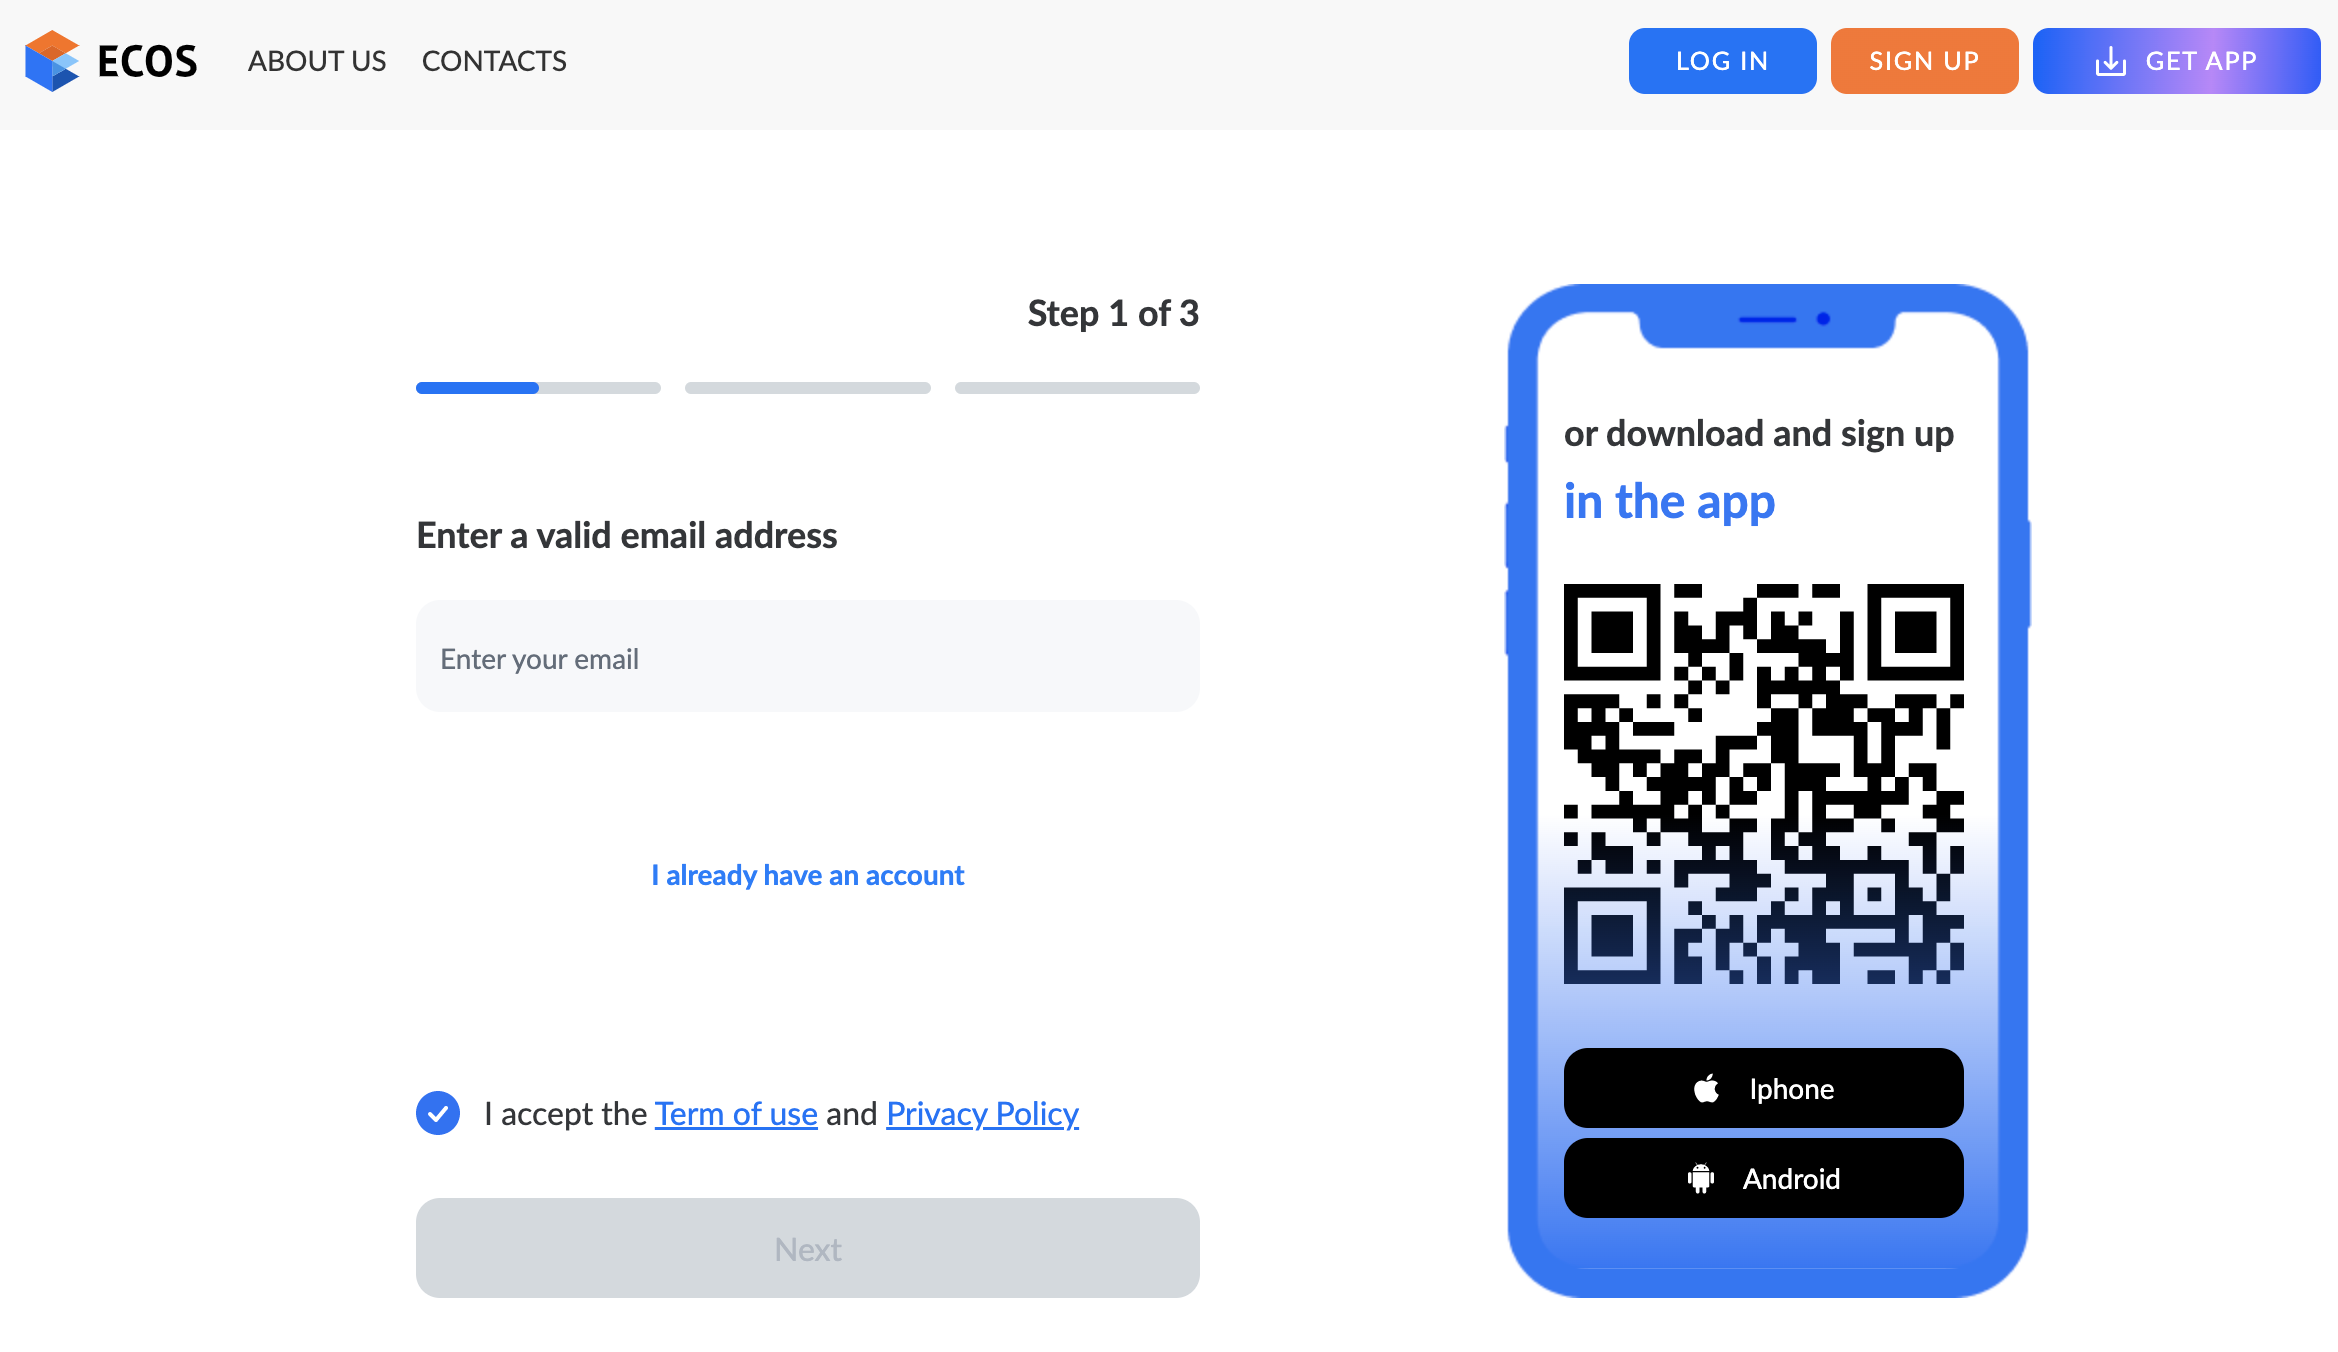Image resolution: width=2338 pixels, height=1352 pixels.
Task: Open the step 2 progress segment
Action: pos(806,386)
